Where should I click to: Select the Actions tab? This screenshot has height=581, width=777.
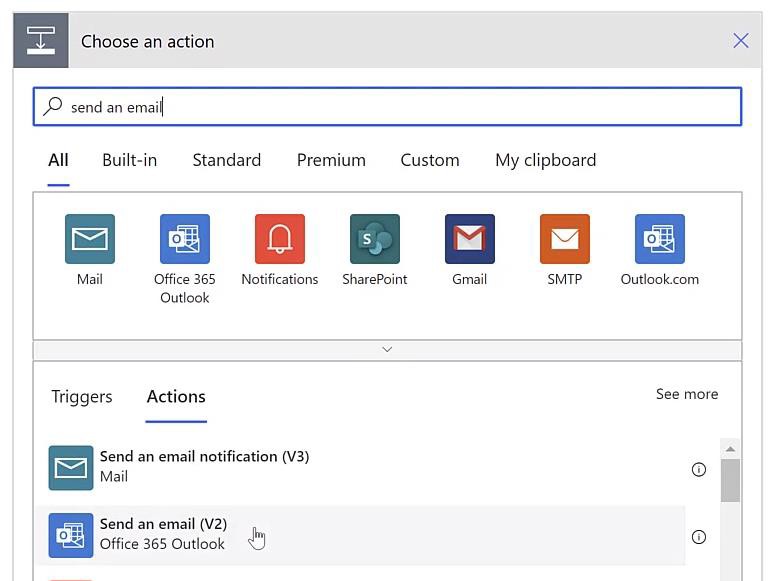176,397
